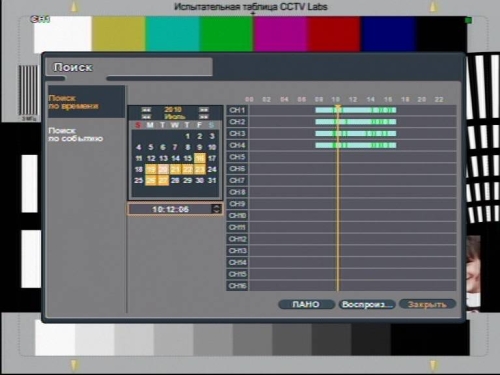Click the Закрыть button
The width and height of the screenshot is (500, 375).
(x=427, y=304)
